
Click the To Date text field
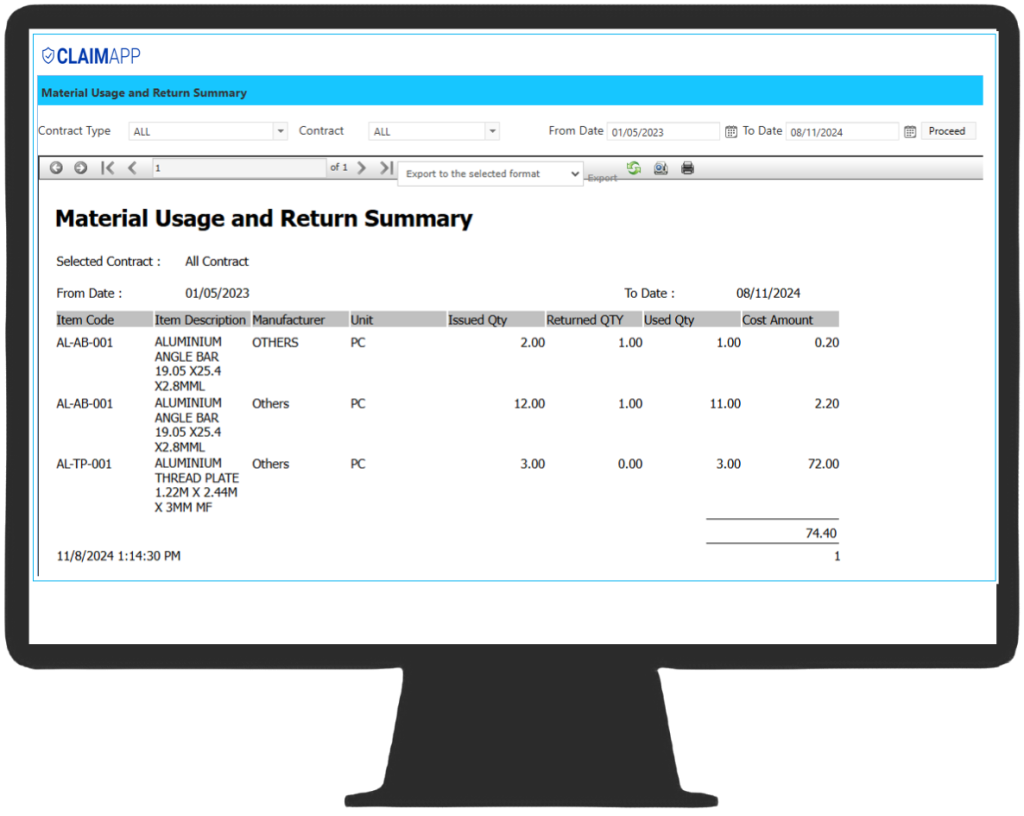(x=842, y=131)
